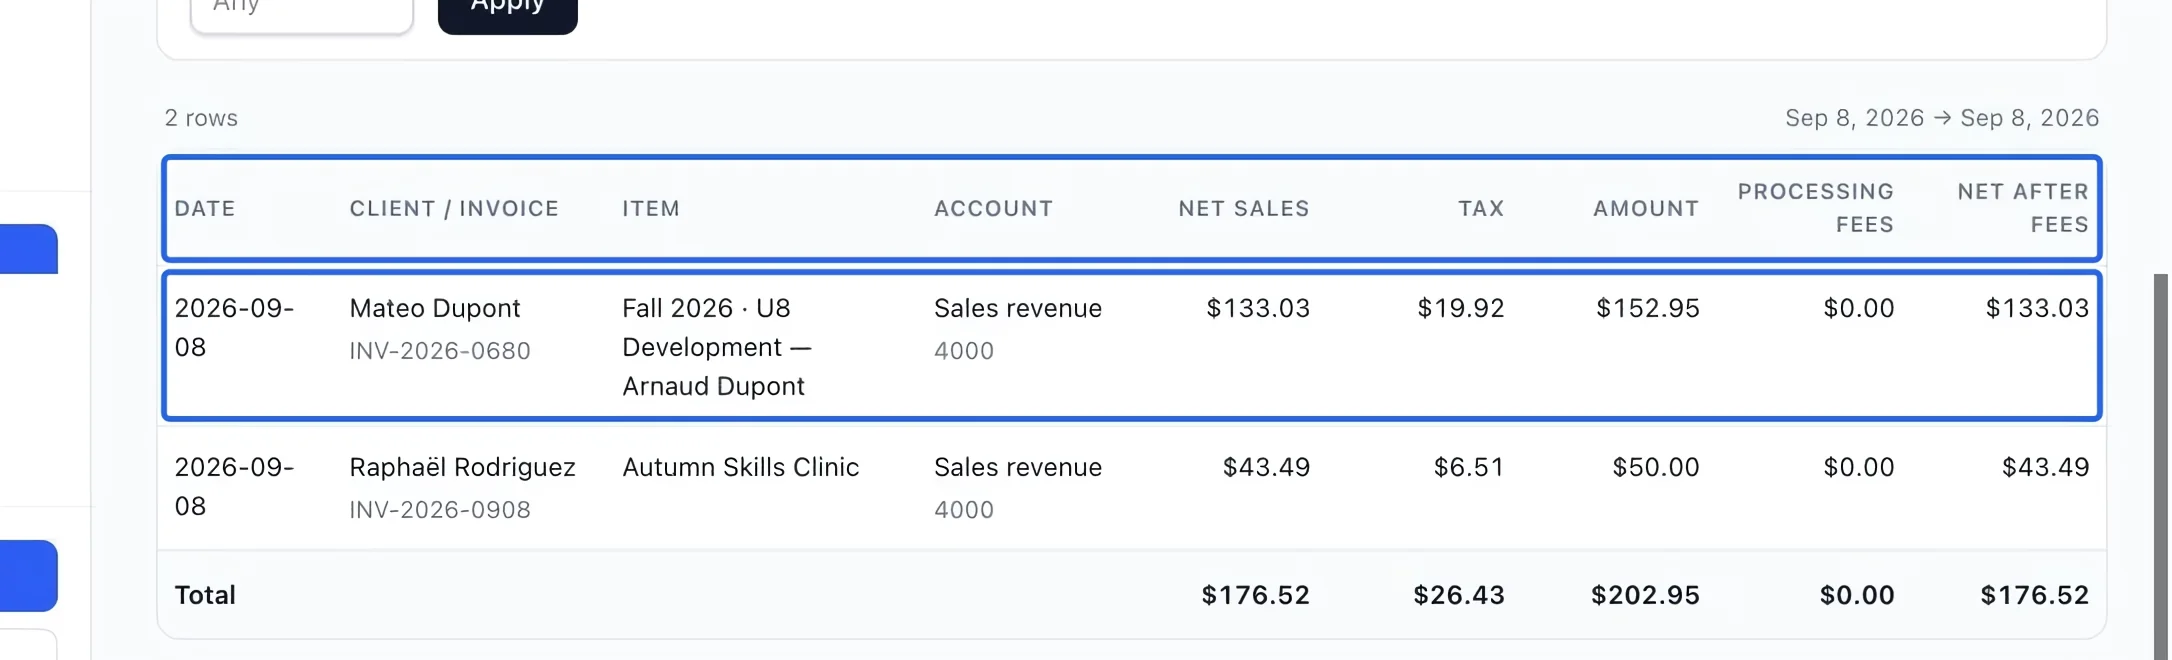Click the vertical scrollbar thumb
2172x660 pixels.
(x=2161, y=466)
